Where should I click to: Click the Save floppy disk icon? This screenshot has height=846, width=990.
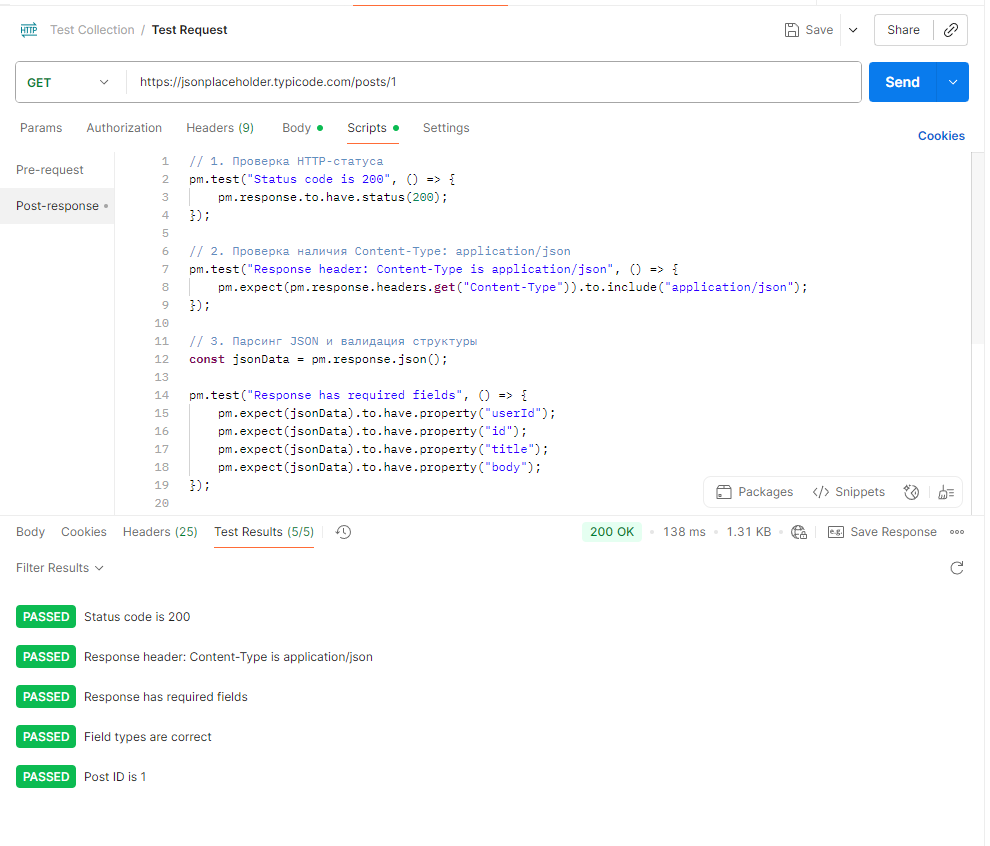(x=792, y=30)
